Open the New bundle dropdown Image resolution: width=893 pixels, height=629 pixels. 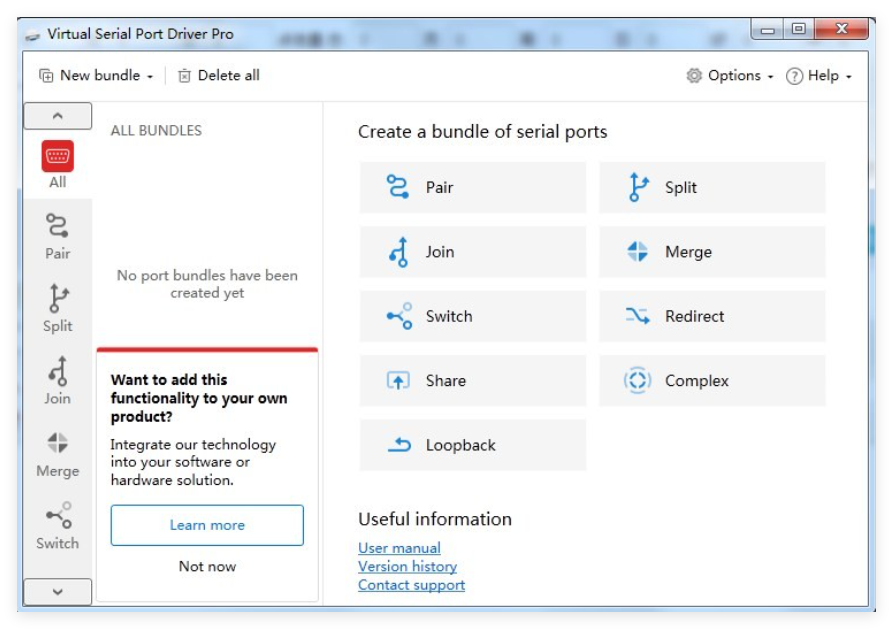(96, 76)
